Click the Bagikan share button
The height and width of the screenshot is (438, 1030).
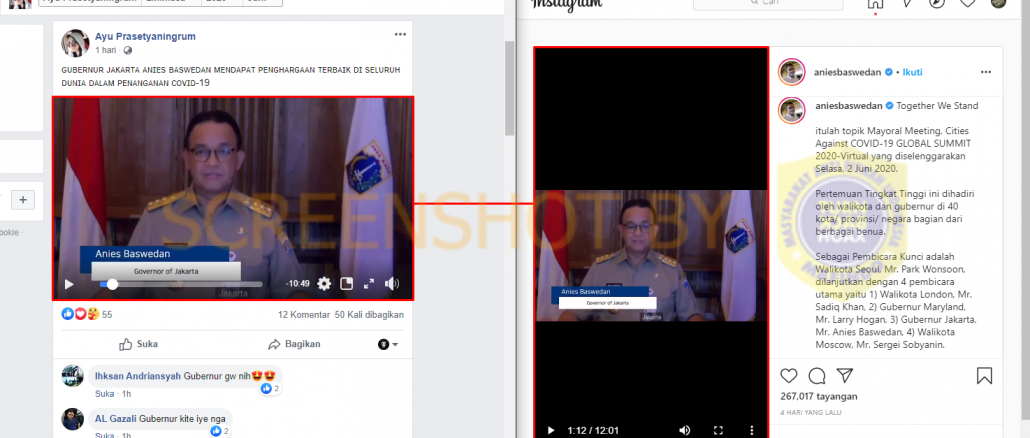coord(294,344)
